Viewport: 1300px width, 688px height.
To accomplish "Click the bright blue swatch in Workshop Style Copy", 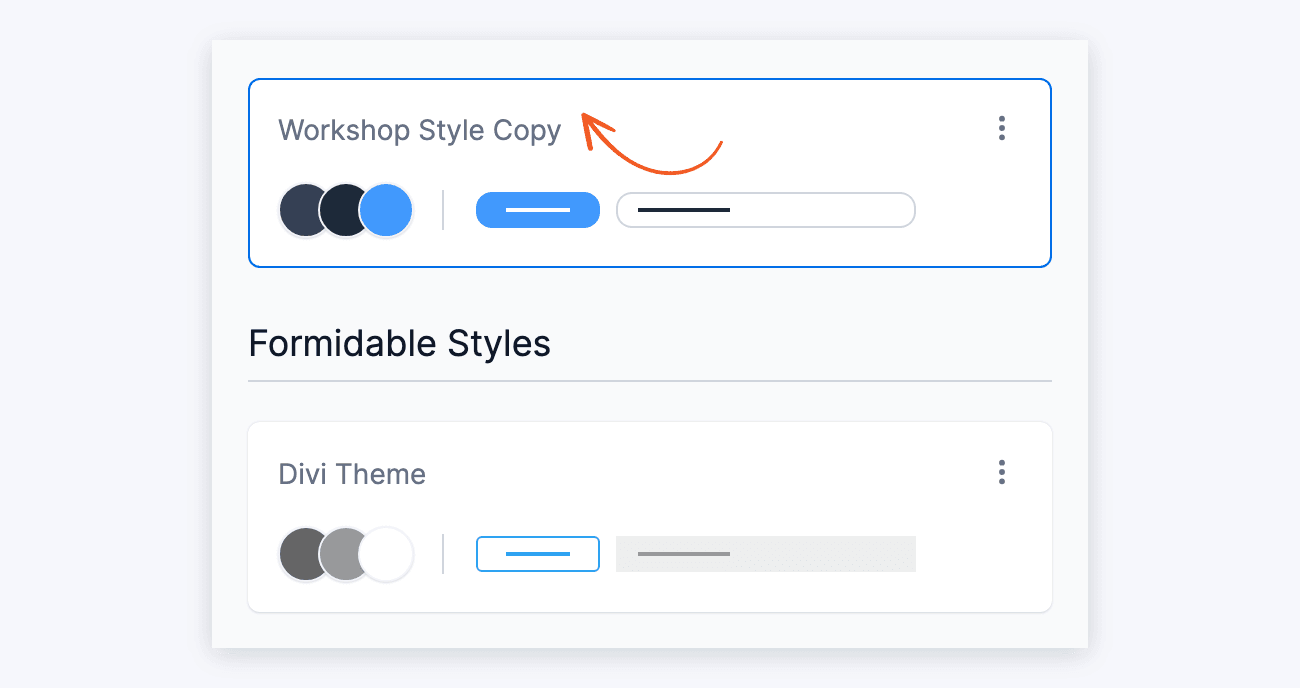I will pyautogui.click(x=386, y=210).
